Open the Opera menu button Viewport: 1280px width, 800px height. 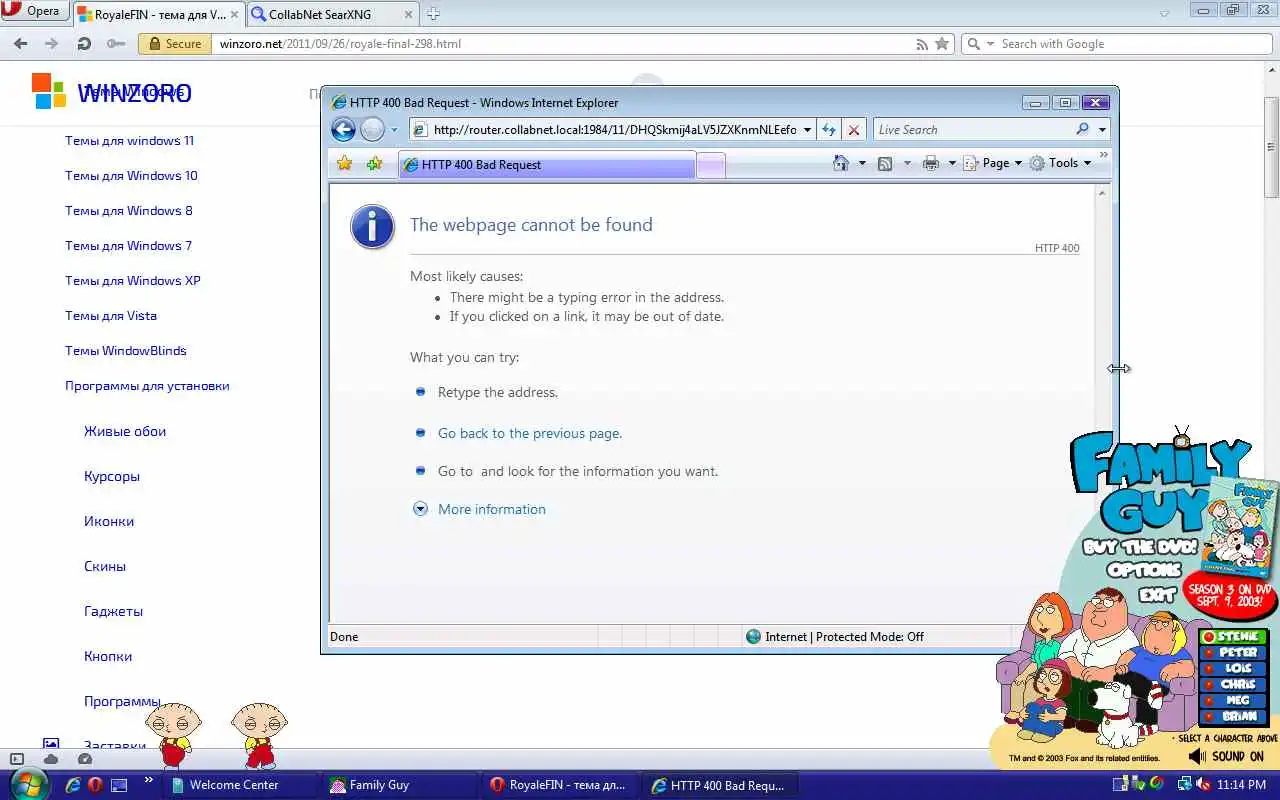[33, 12]
